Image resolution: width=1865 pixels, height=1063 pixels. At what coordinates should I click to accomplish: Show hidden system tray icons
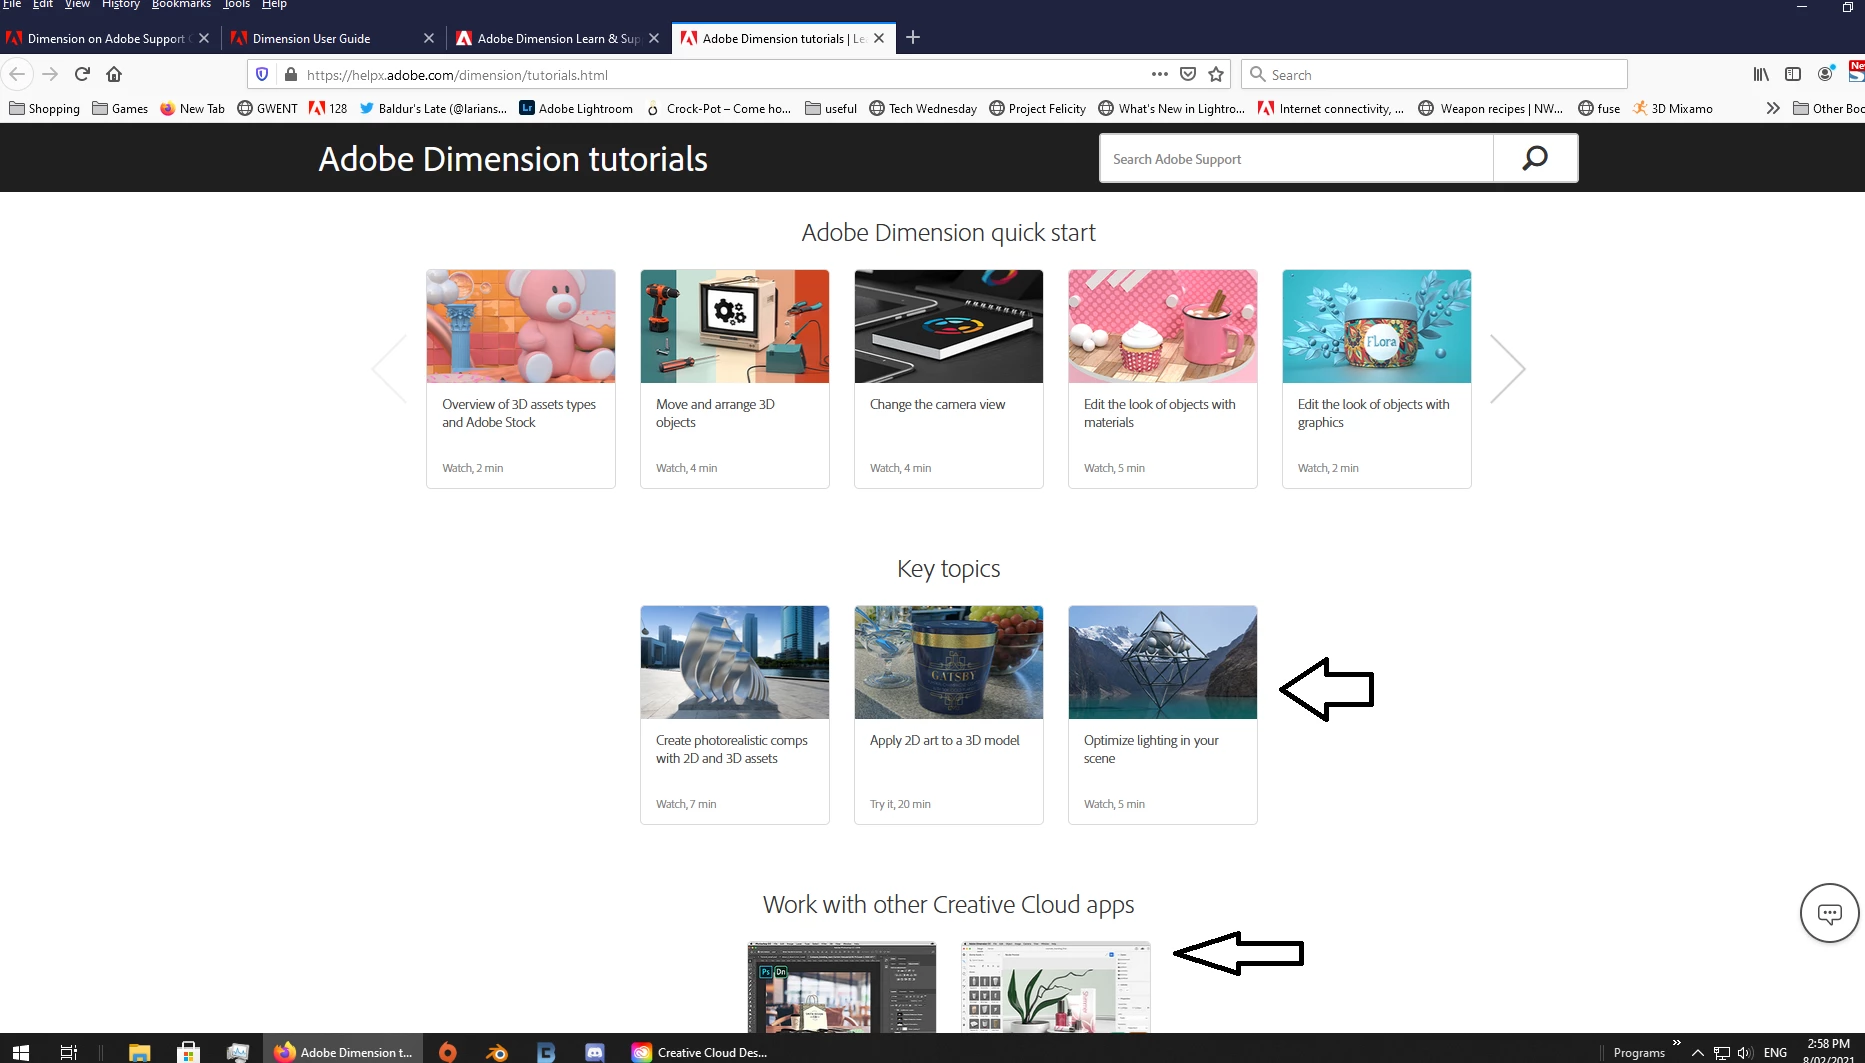pos(1698,1053)
